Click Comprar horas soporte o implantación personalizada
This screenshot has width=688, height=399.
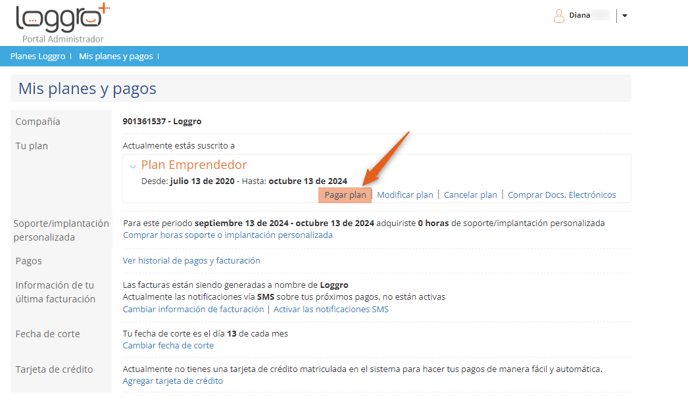tap(228, 235)
